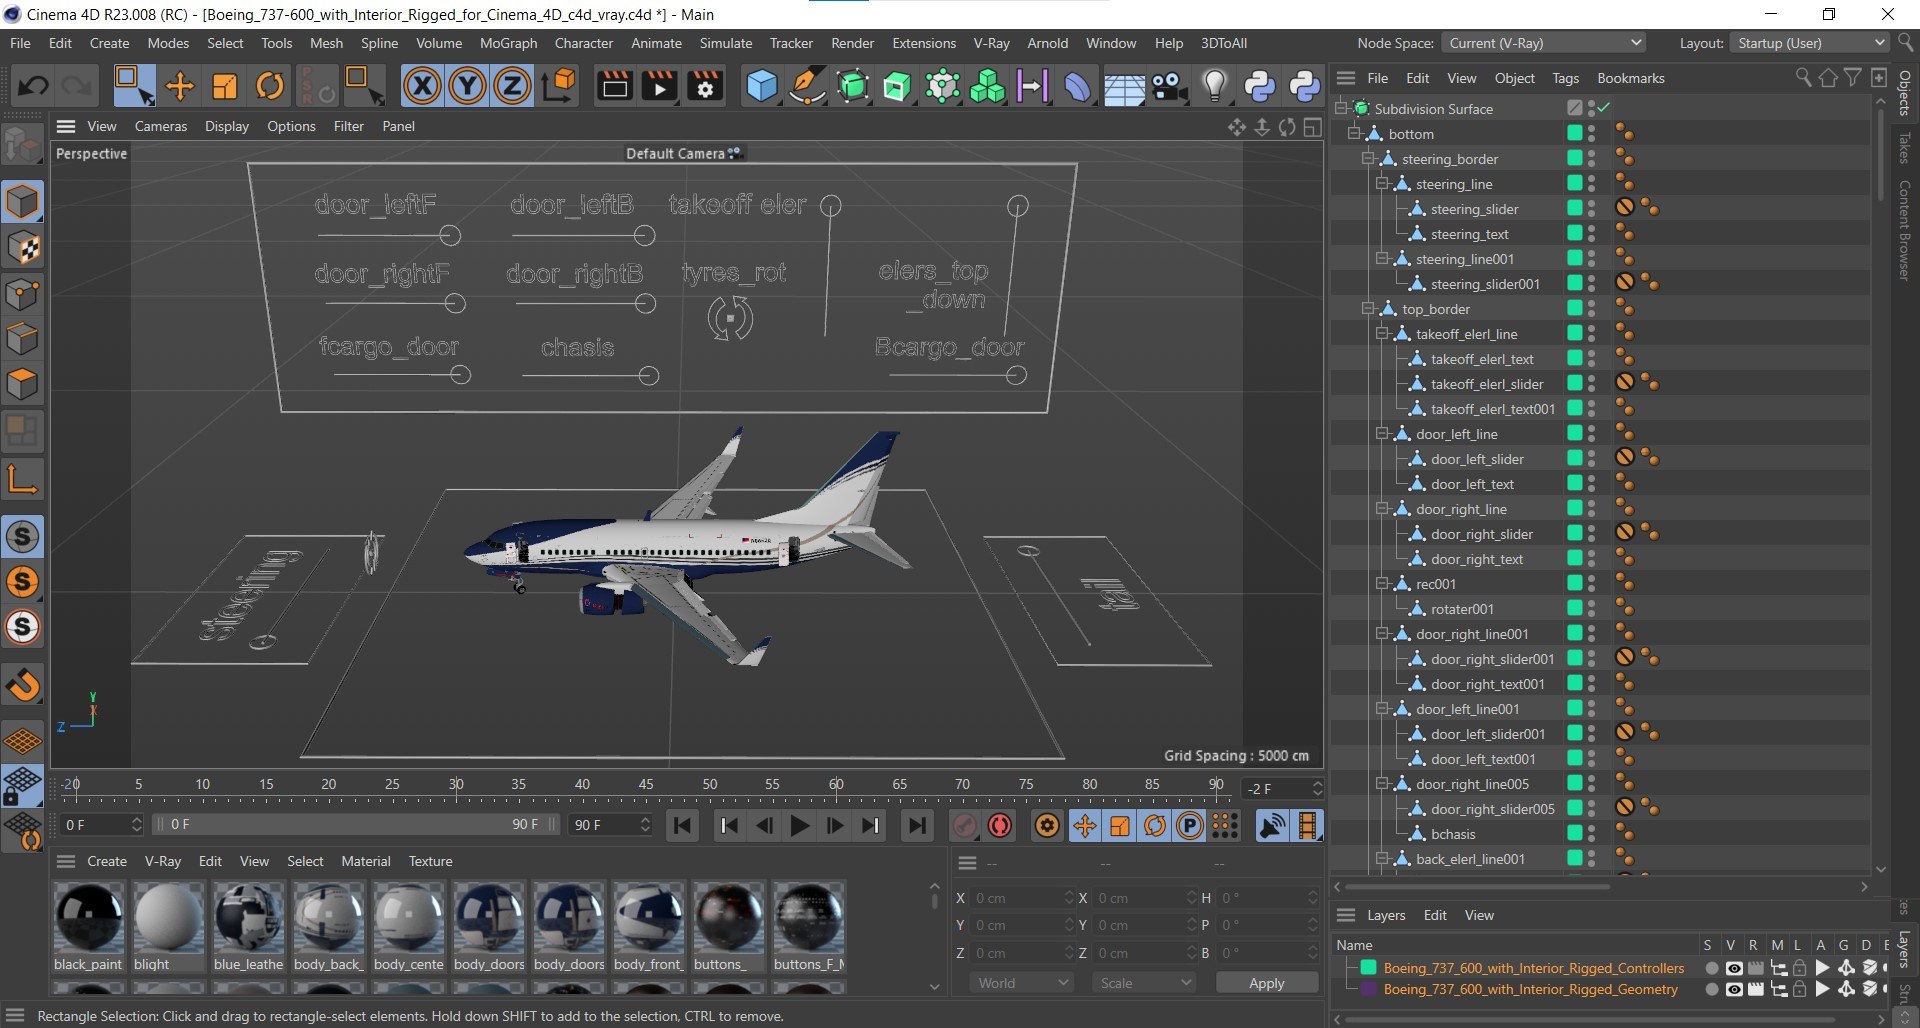The width and height of the screenshot is (1920, 1028).
Task: Collapse the Subdivision Surface tree
Action: pyautogui.click(x=1341, y=108)
